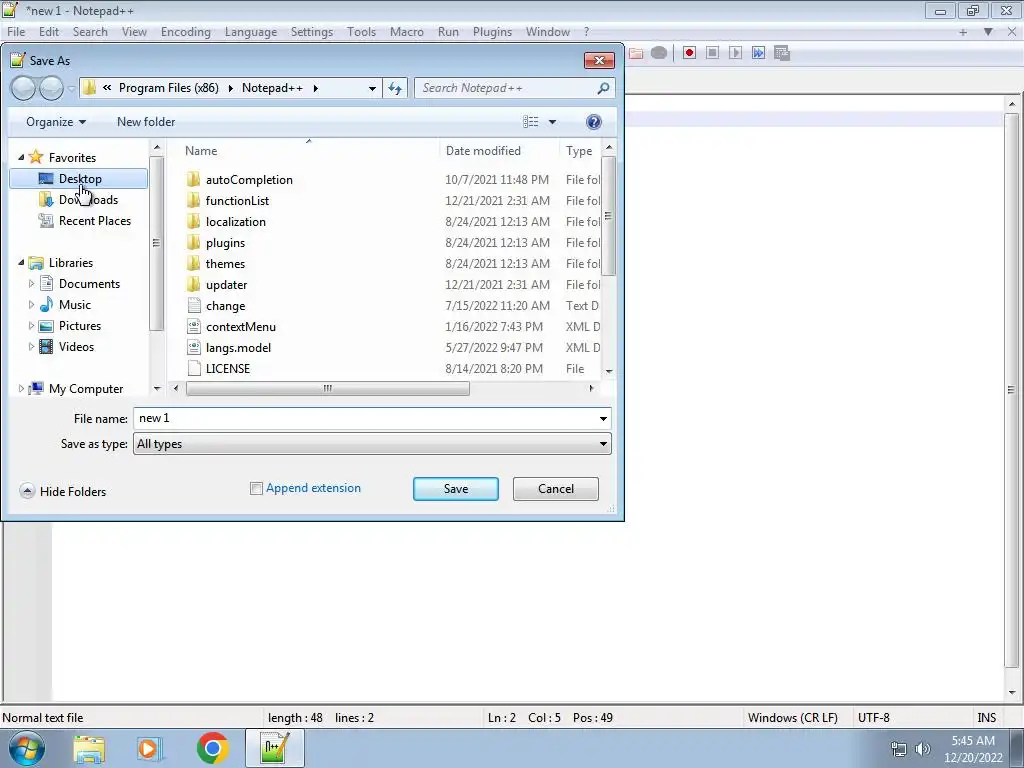Expand the My Computer tree node
This screenshot has height=768, width=1024.
coord(21,389)
